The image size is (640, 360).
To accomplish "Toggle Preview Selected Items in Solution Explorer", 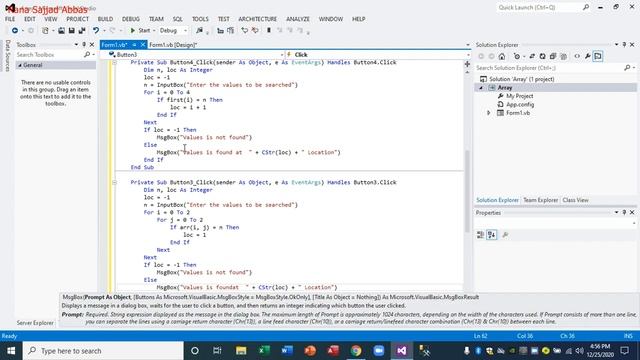I will tap(598, 57).
